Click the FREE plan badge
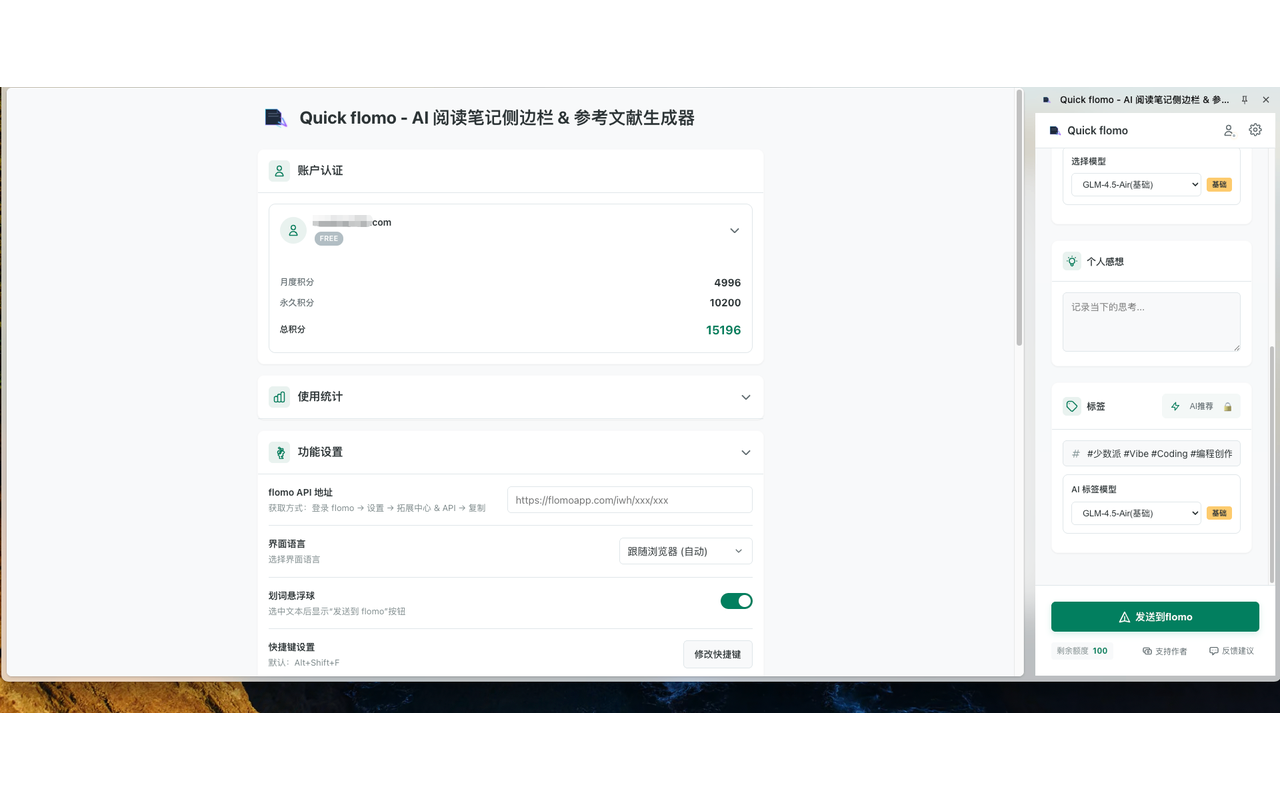 pyautogui.click(x=329, y=239)
